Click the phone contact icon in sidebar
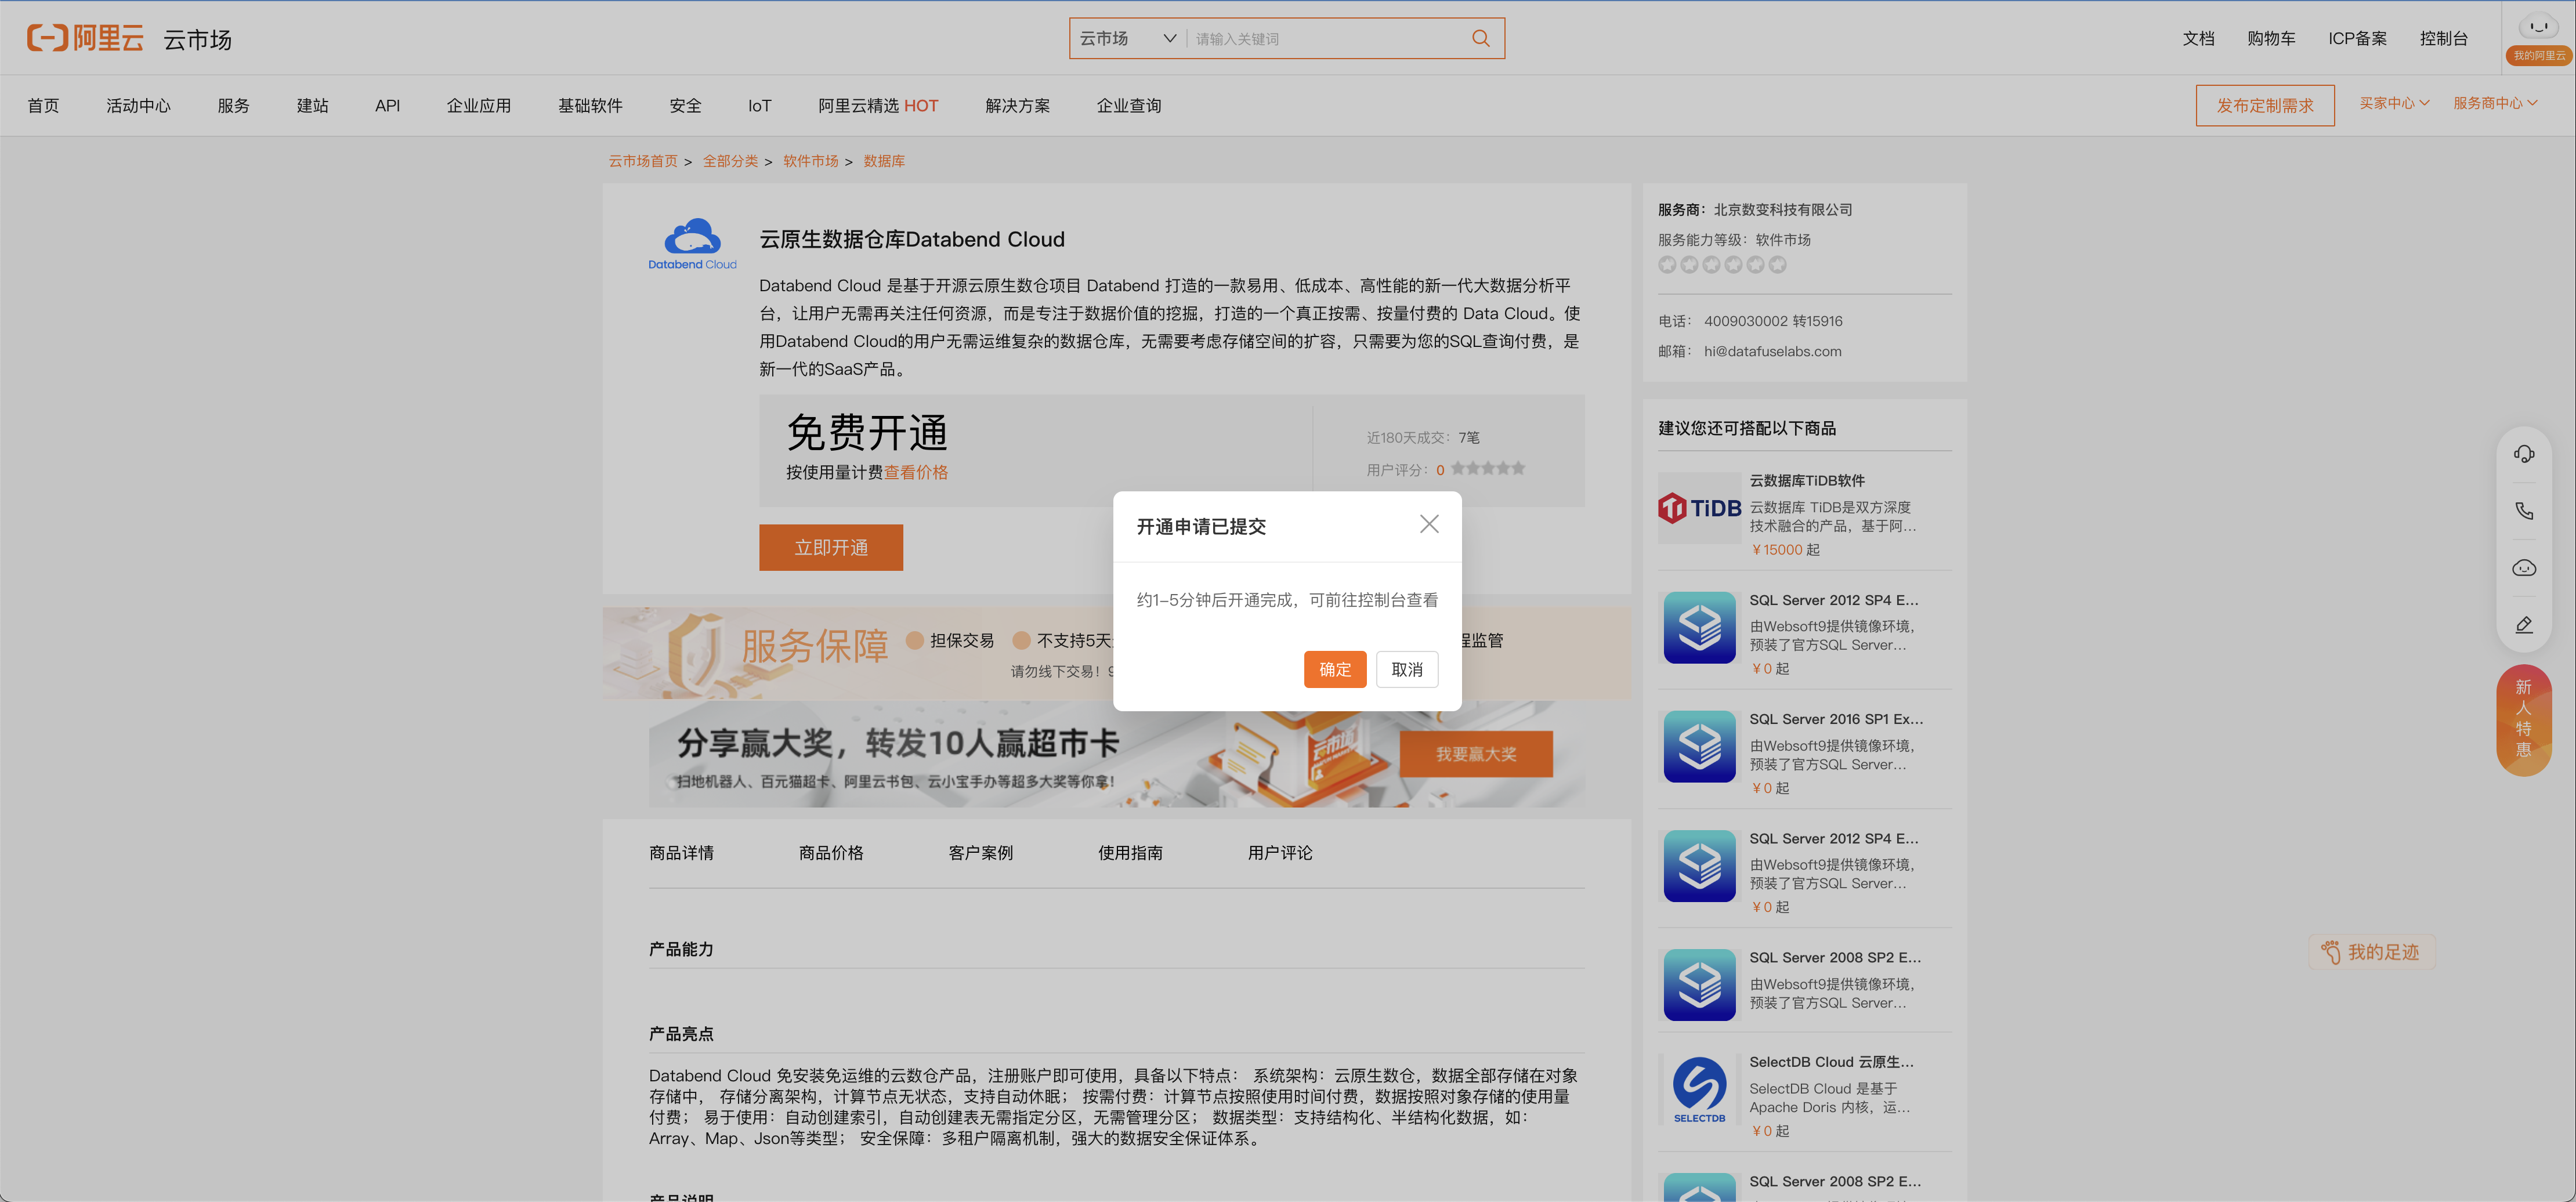 click(2523, 511)
